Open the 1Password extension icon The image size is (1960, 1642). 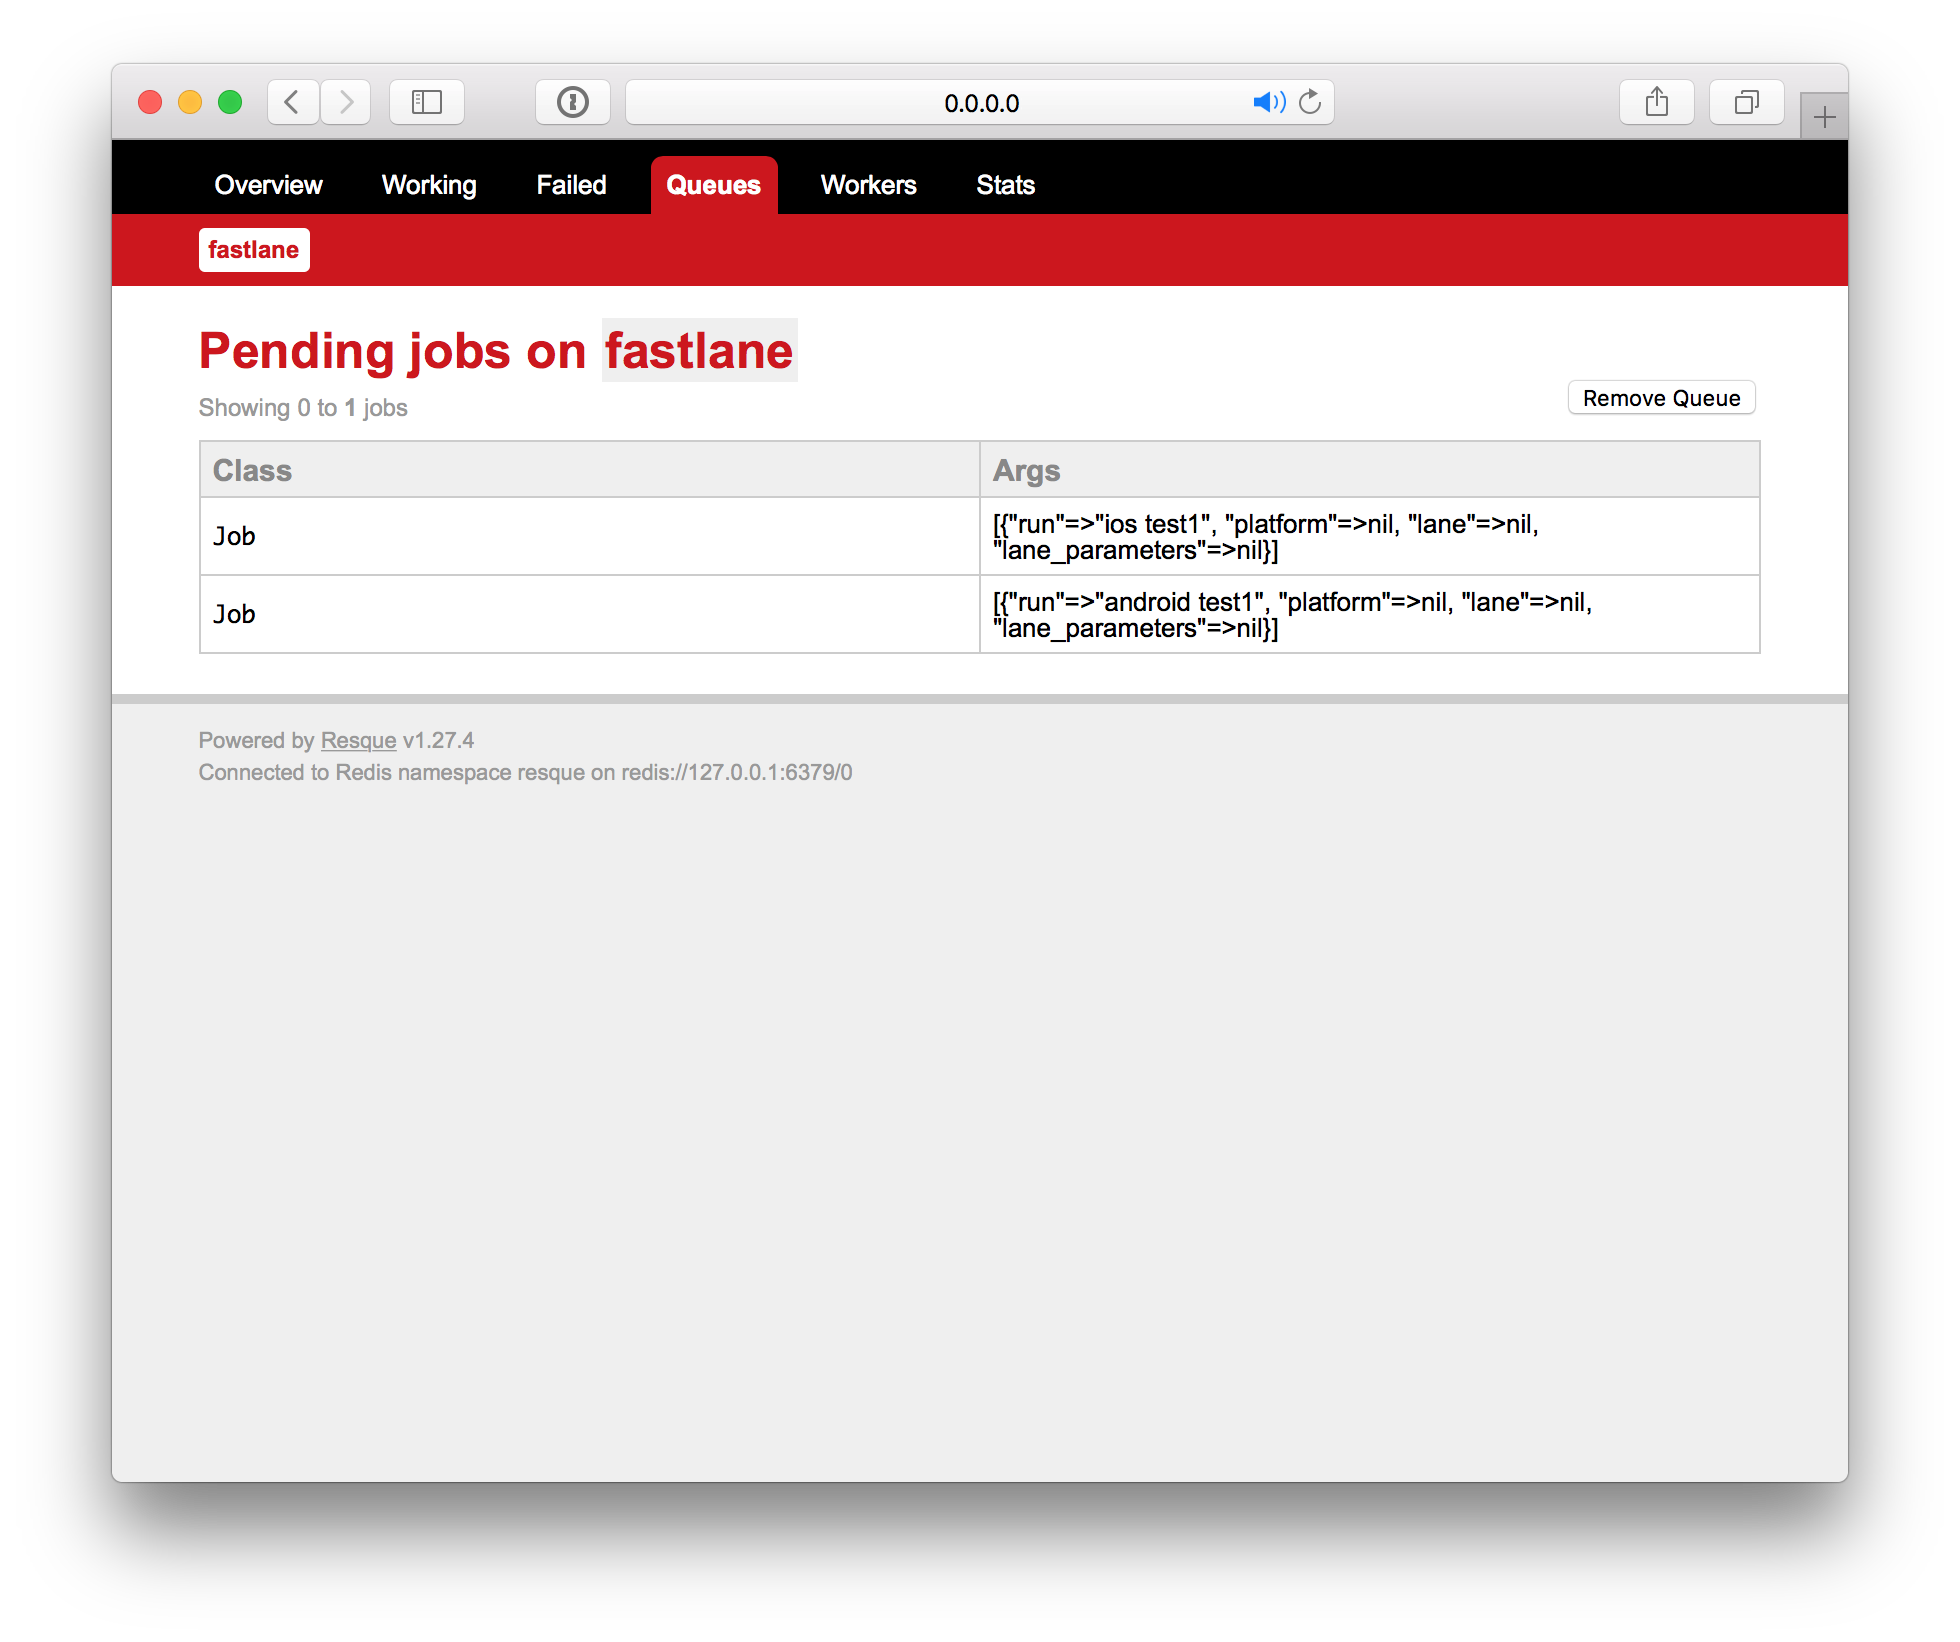(x=572, y=102)
